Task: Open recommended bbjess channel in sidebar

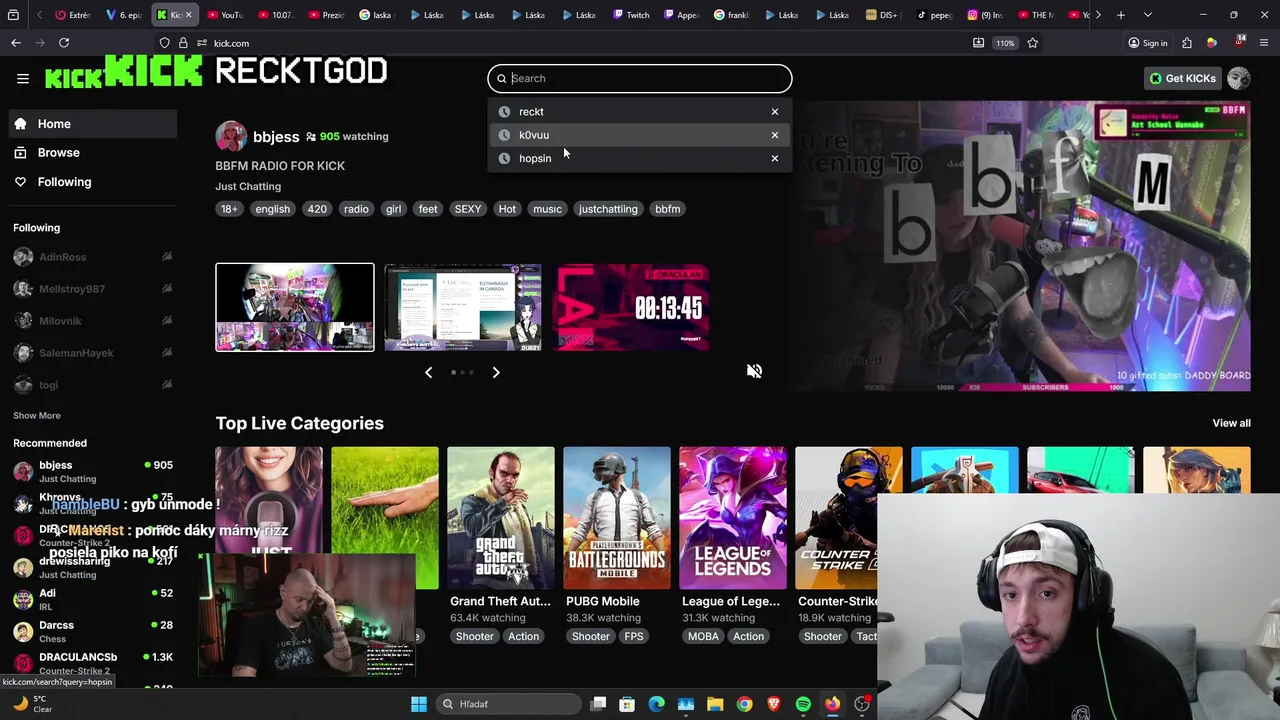Action: click(93, 471)
